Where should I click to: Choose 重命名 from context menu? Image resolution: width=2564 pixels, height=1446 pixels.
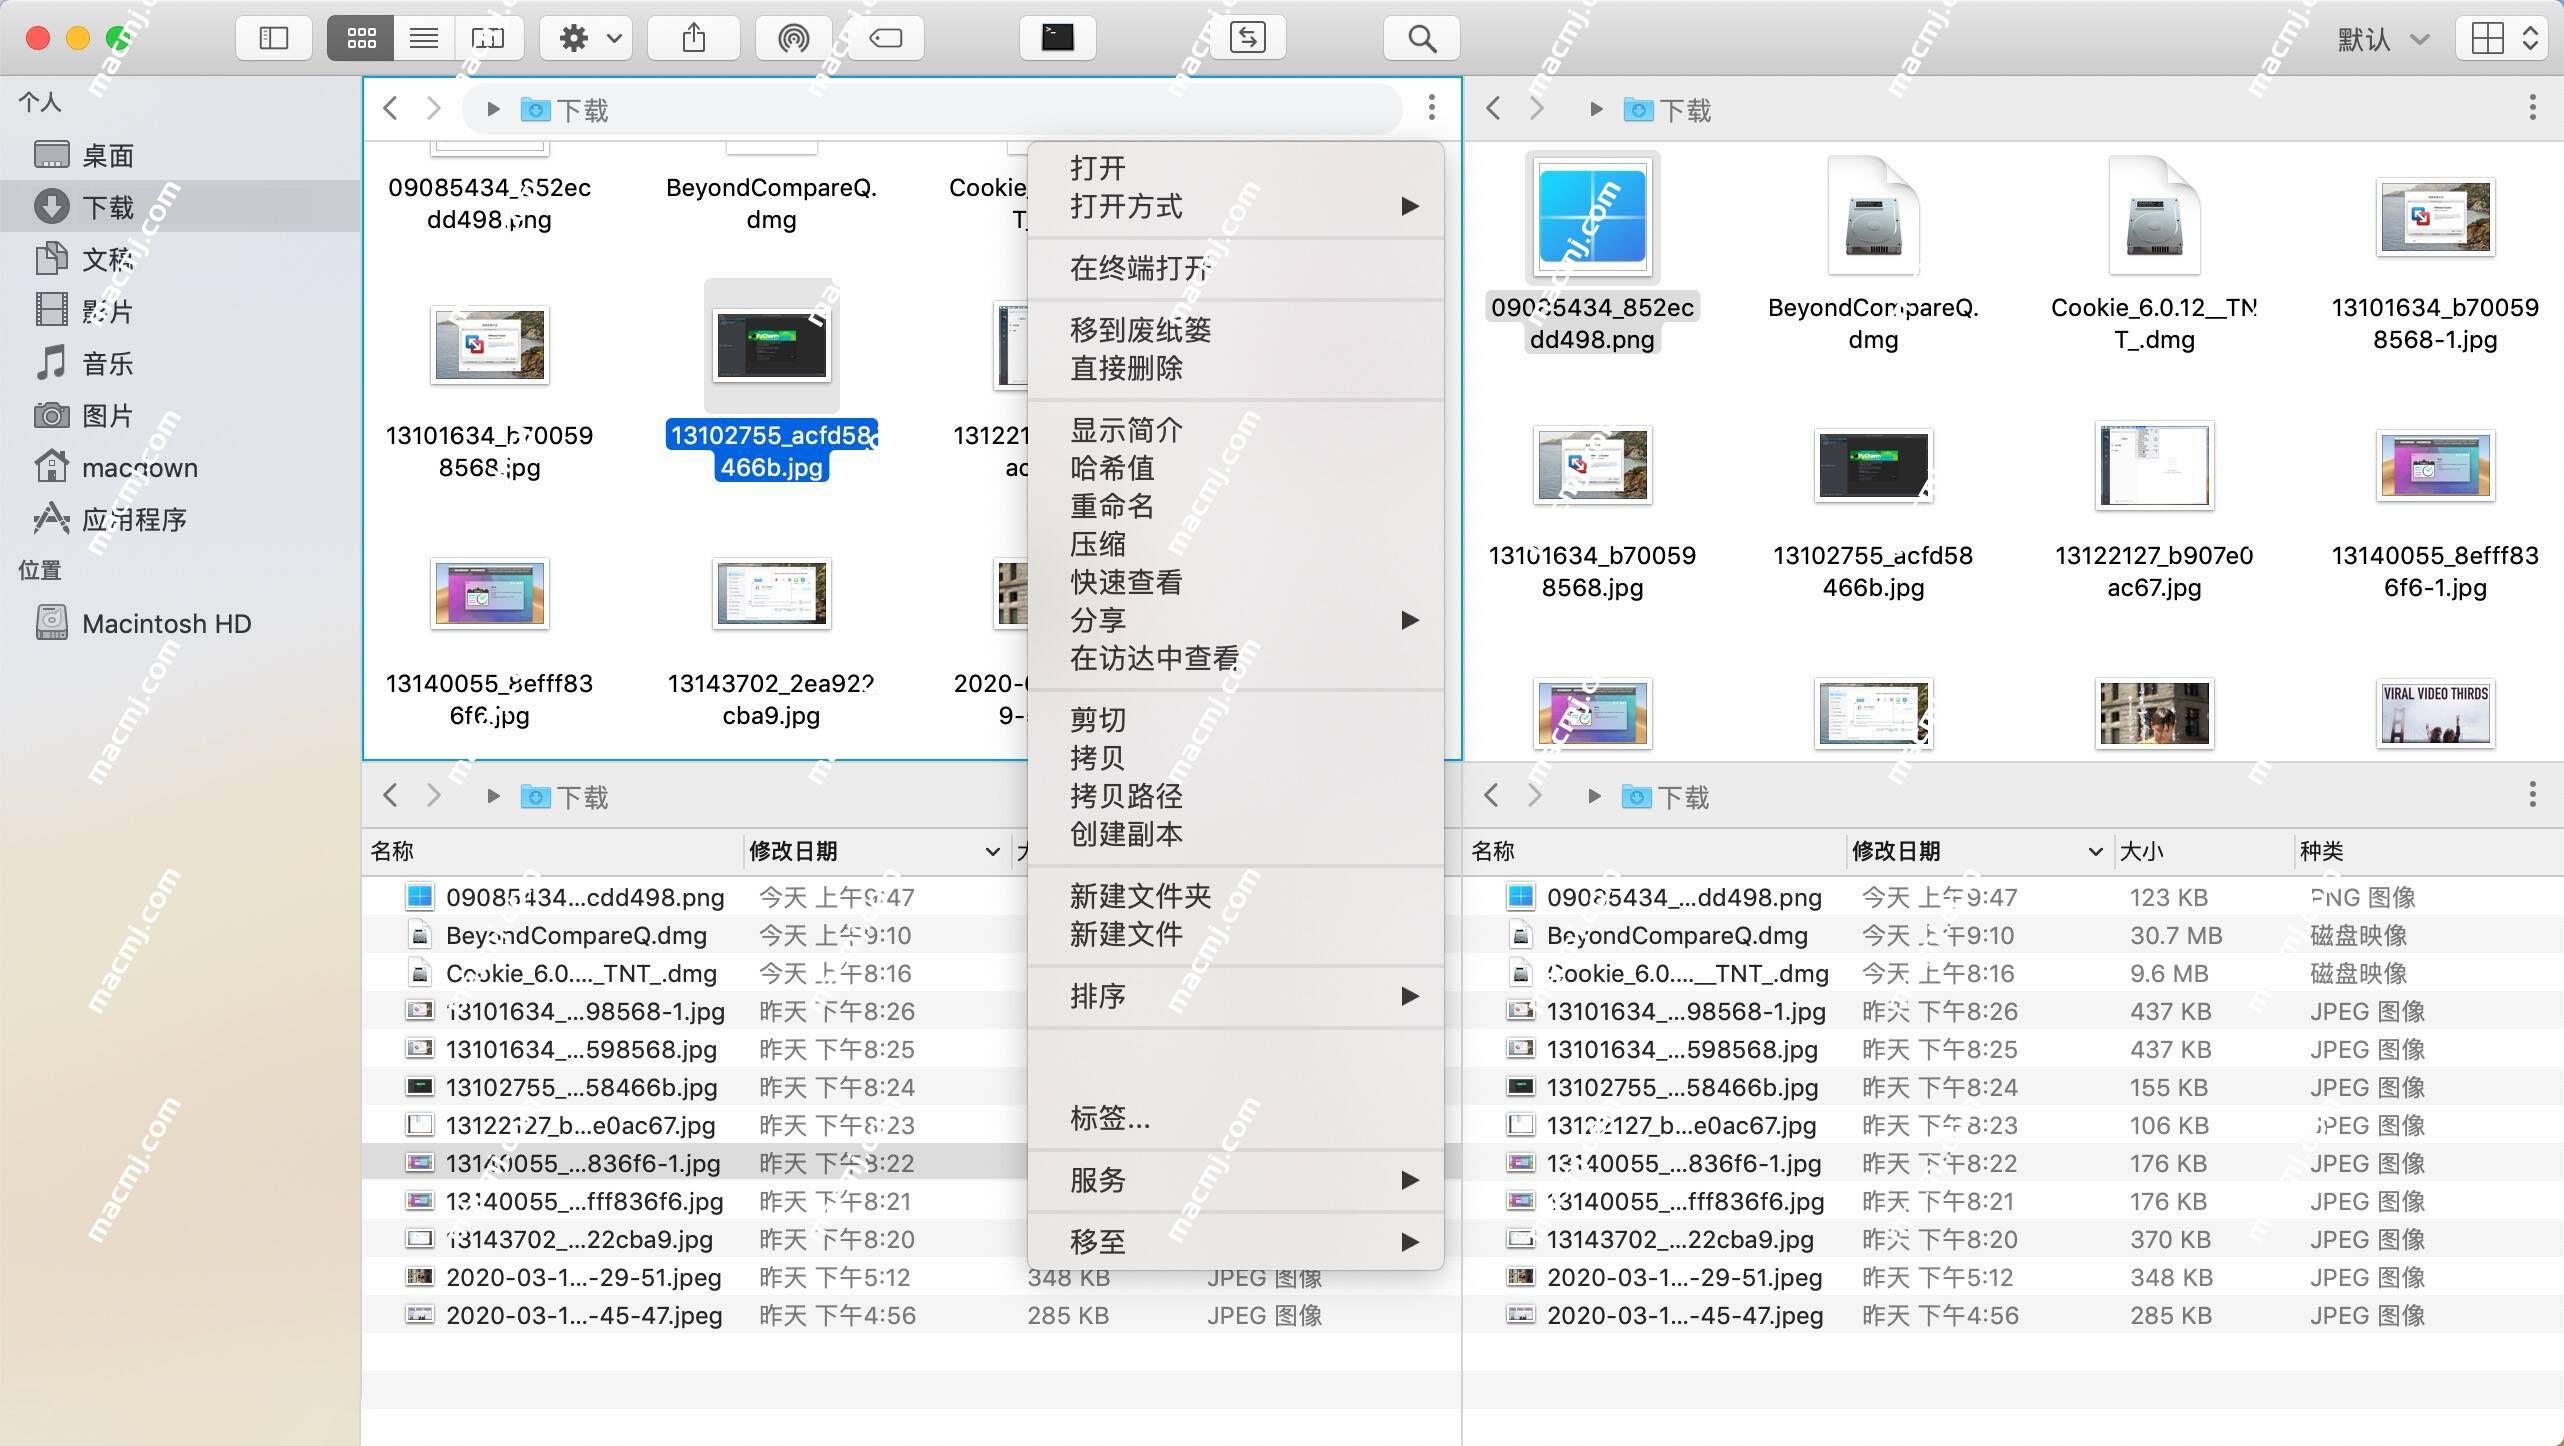click(1236, 506)
